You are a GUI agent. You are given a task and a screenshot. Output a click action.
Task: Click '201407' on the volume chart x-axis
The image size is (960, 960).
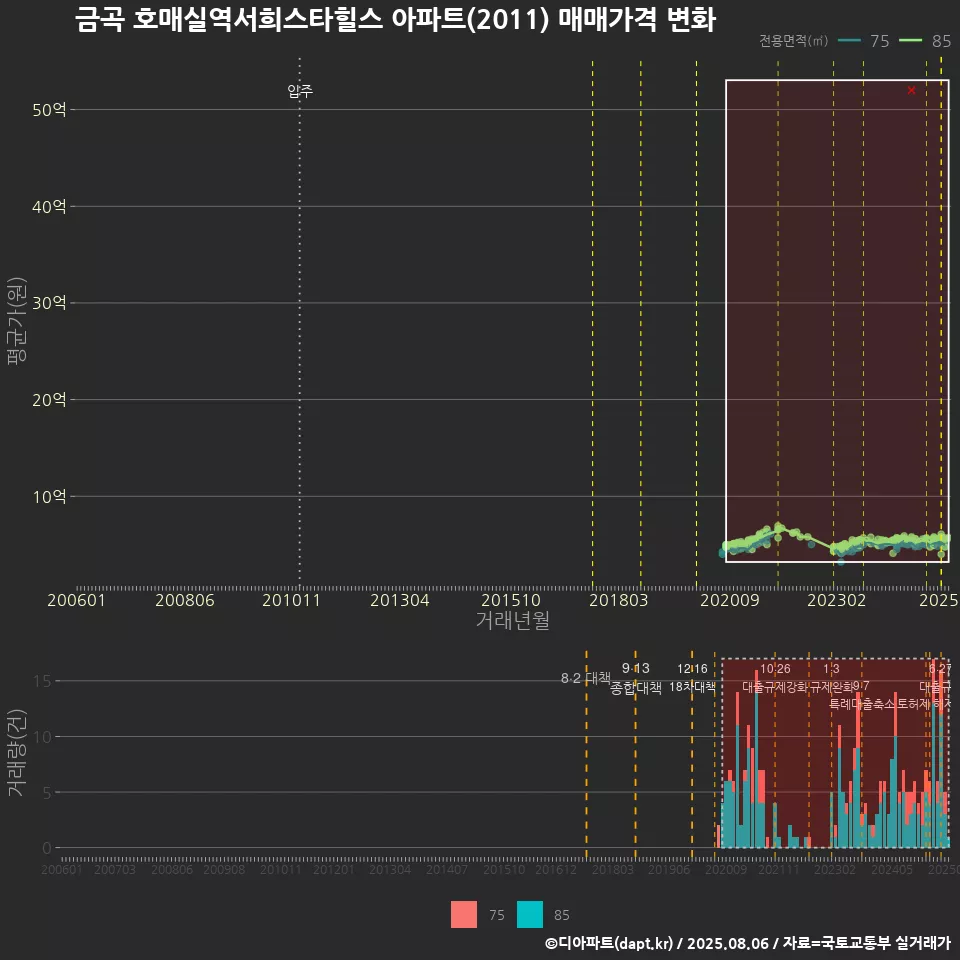click(447, 869)
